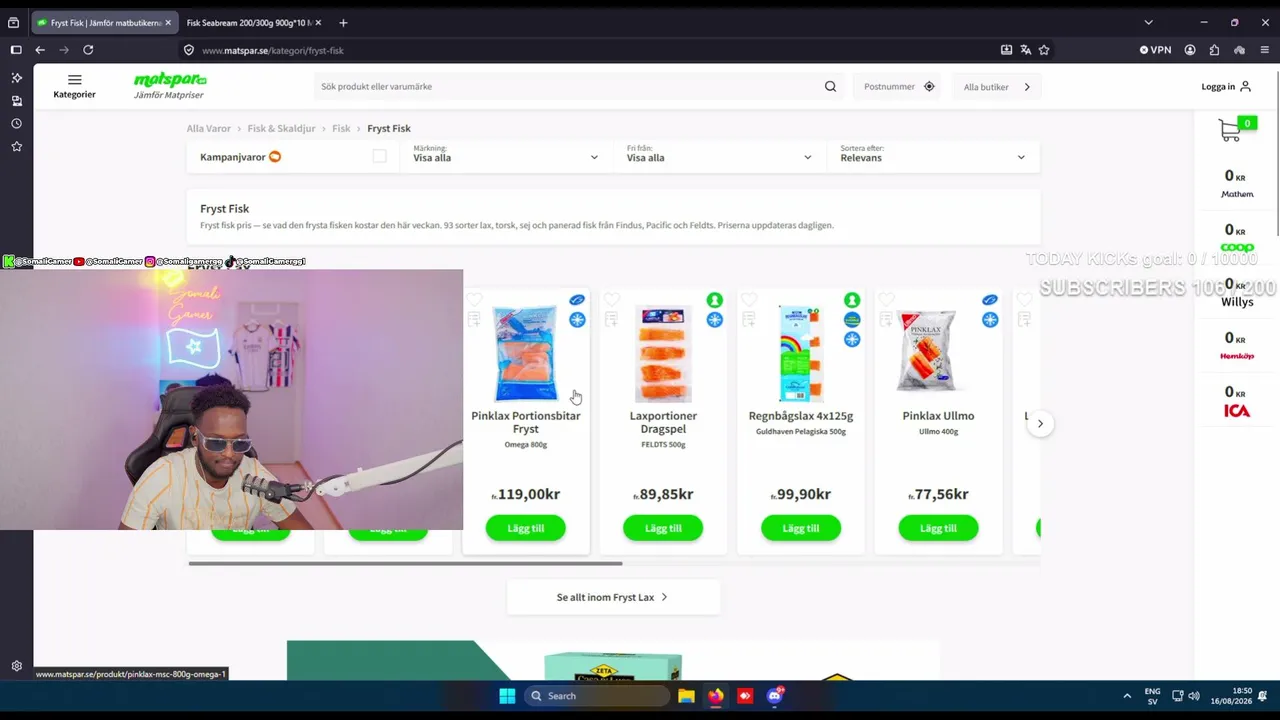The image size is (1280, 720).
Task: Click the Postnummer input field
Action: 889,87
